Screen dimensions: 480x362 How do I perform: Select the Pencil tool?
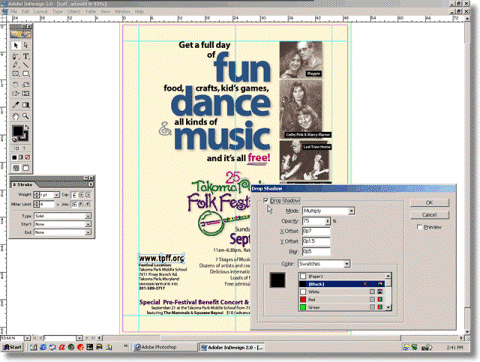16,65
